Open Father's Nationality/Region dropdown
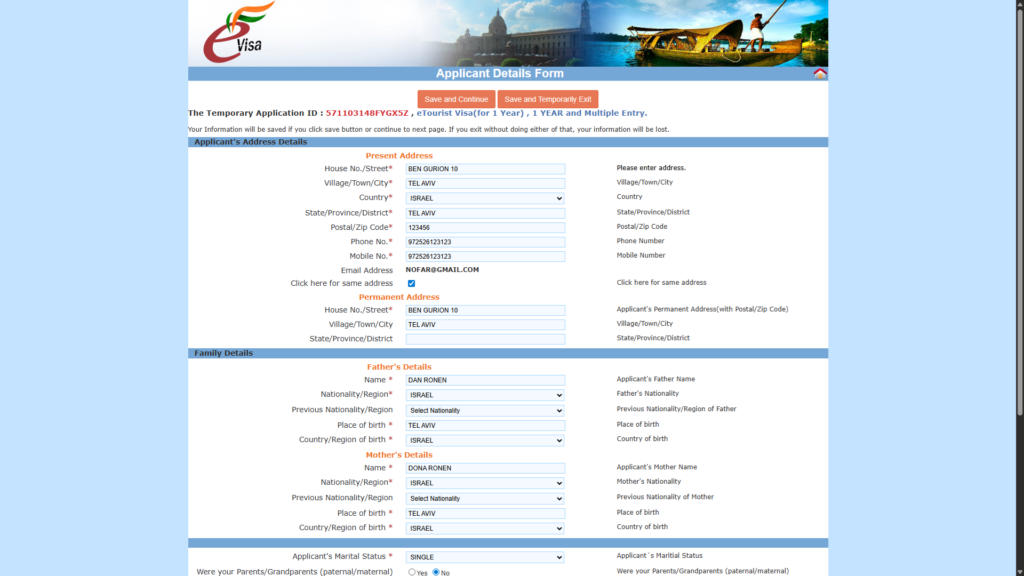The height and width of the screenshot is (576, 1024). pyautogui.click(x=485, y=395)
